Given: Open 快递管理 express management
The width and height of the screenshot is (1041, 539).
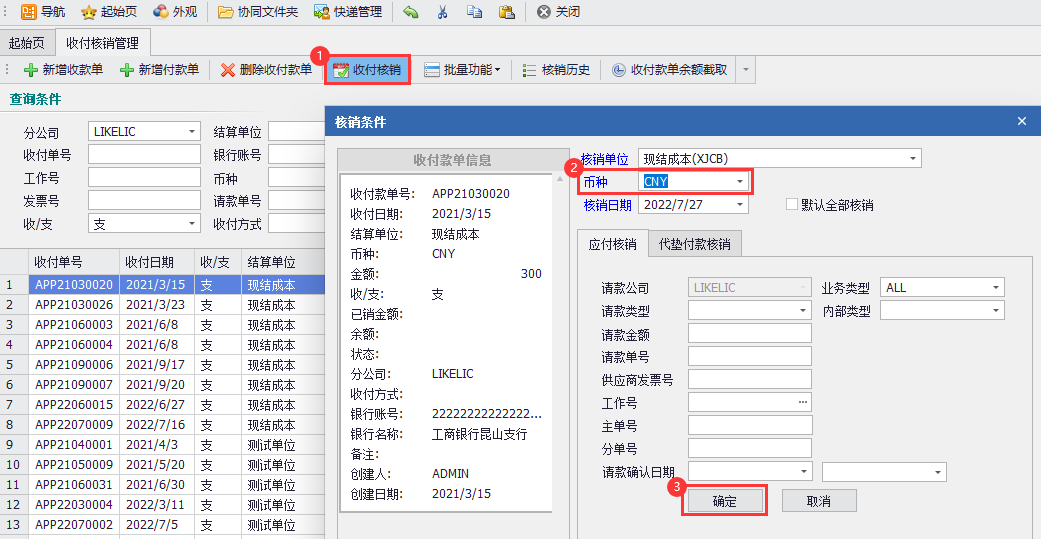Looking at the screenshot, I should [322, 12].
